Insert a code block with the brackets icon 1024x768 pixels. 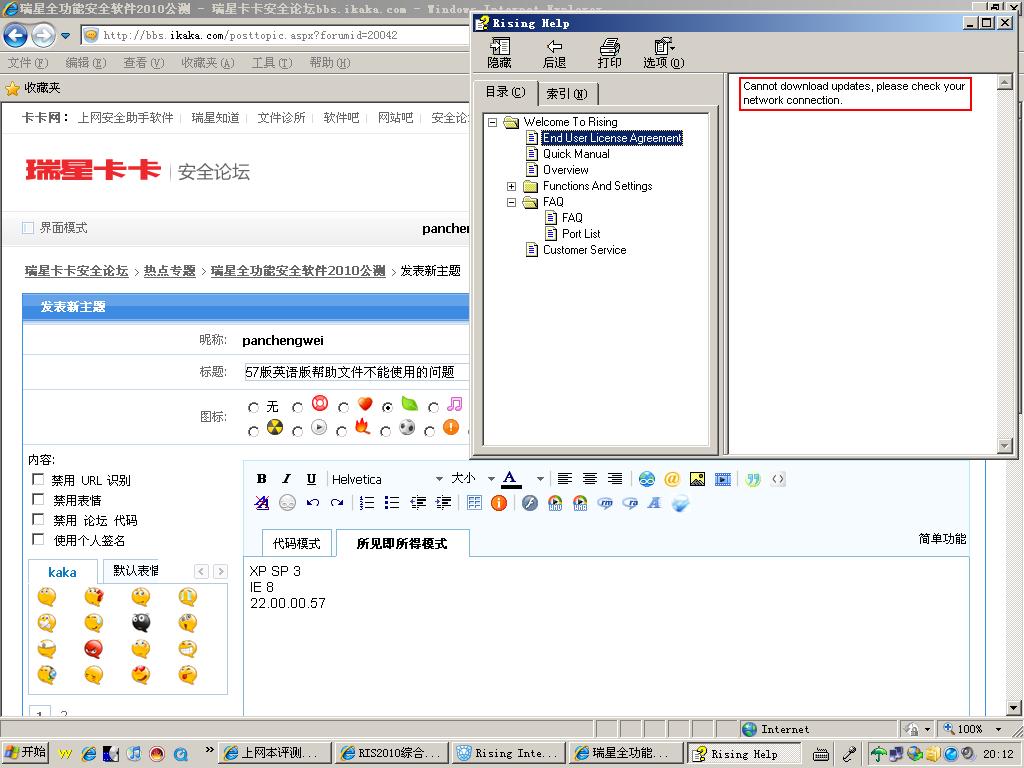[x=778, y=479]
